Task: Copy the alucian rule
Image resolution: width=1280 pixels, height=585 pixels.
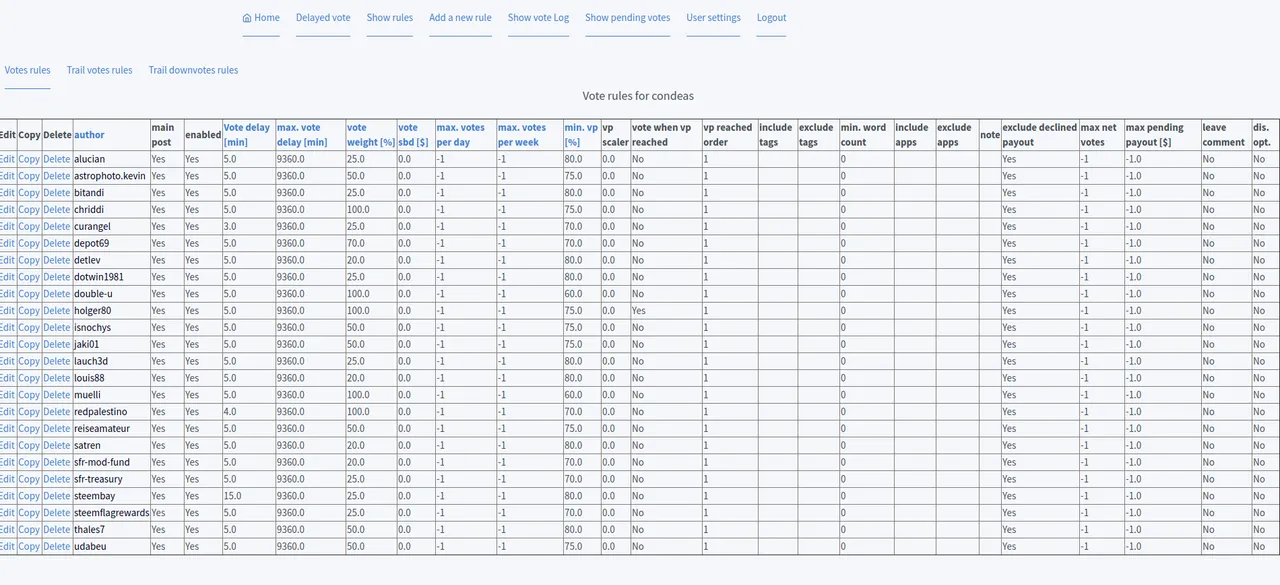Action: coord(29,159)
